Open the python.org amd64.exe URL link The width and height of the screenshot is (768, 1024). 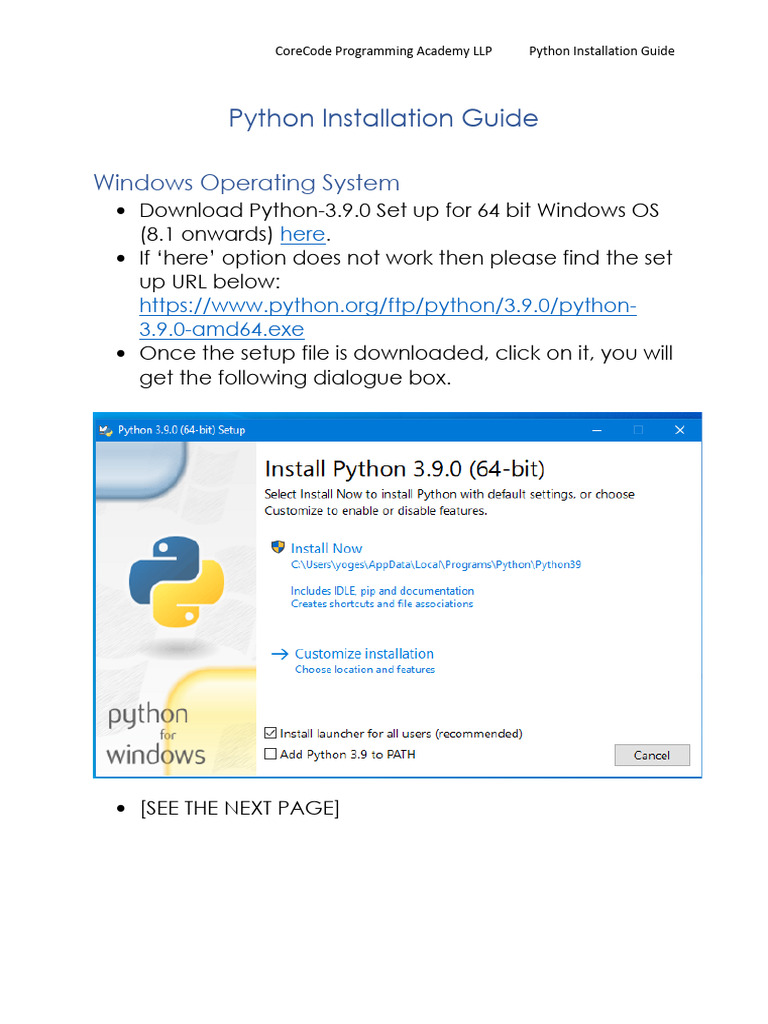pyautogui.click(x=387, y=317)
